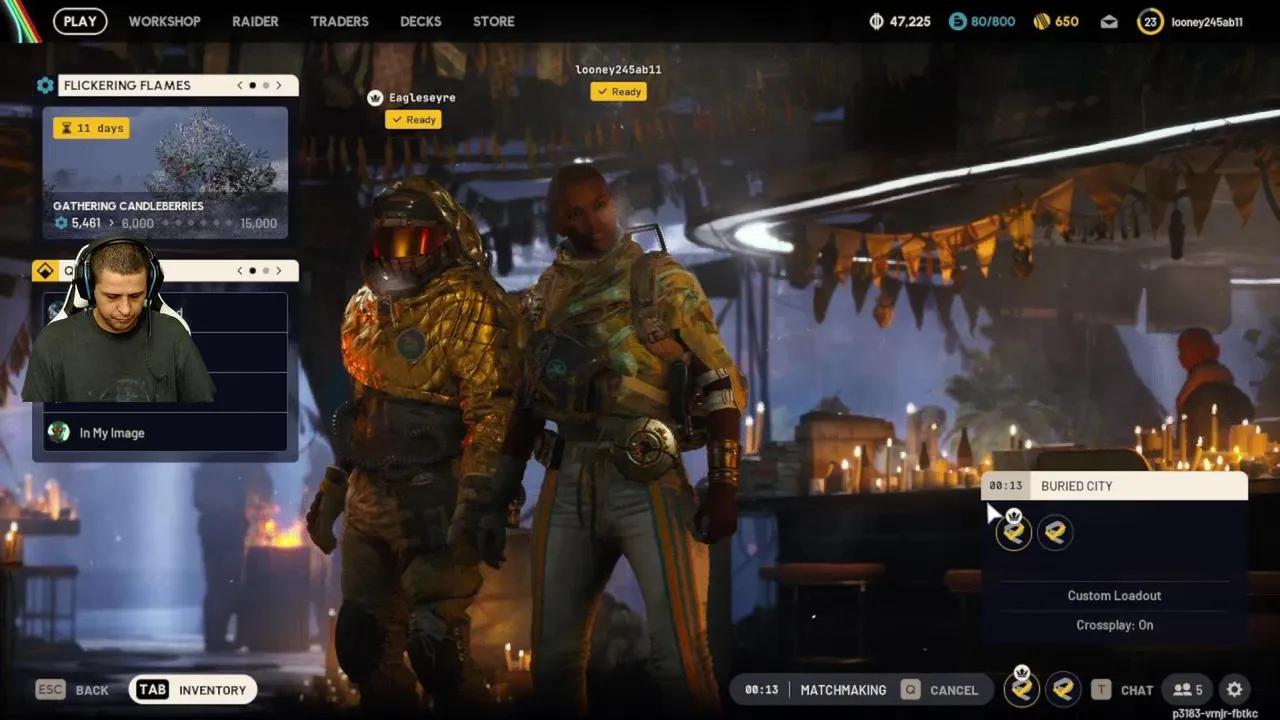Open the settings gear icon
This screenshot has width=1280, height=720.
[1235, 689]
